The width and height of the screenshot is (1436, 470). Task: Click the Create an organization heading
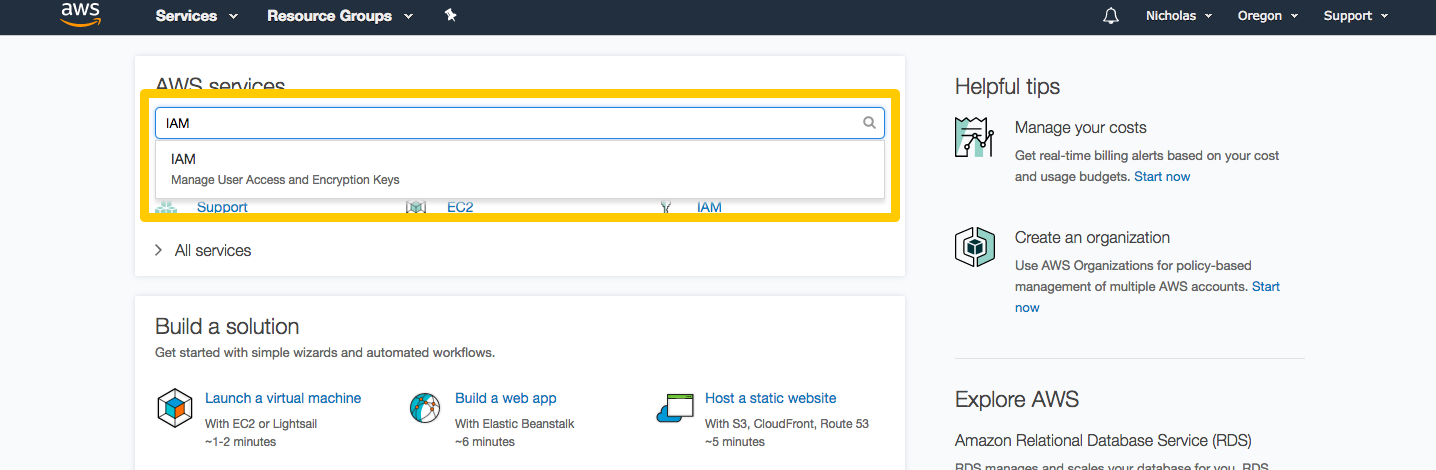click(1092, 238)
